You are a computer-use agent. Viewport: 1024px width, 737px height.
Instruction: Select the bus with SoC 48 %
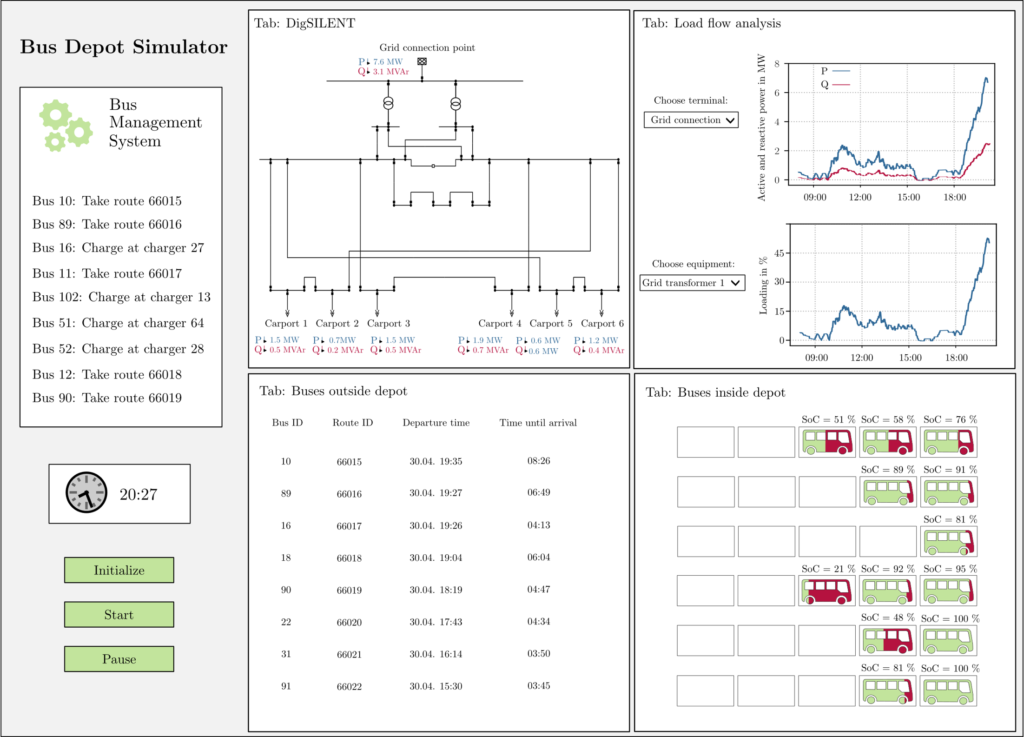click(887, 640)
